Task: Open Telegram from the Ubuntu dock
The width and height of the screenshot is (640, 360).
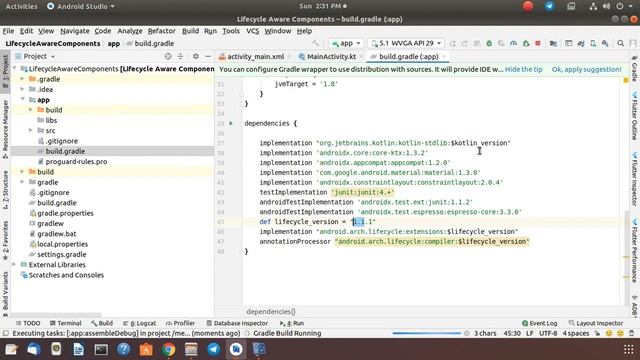Action: [x=213, y=349]
